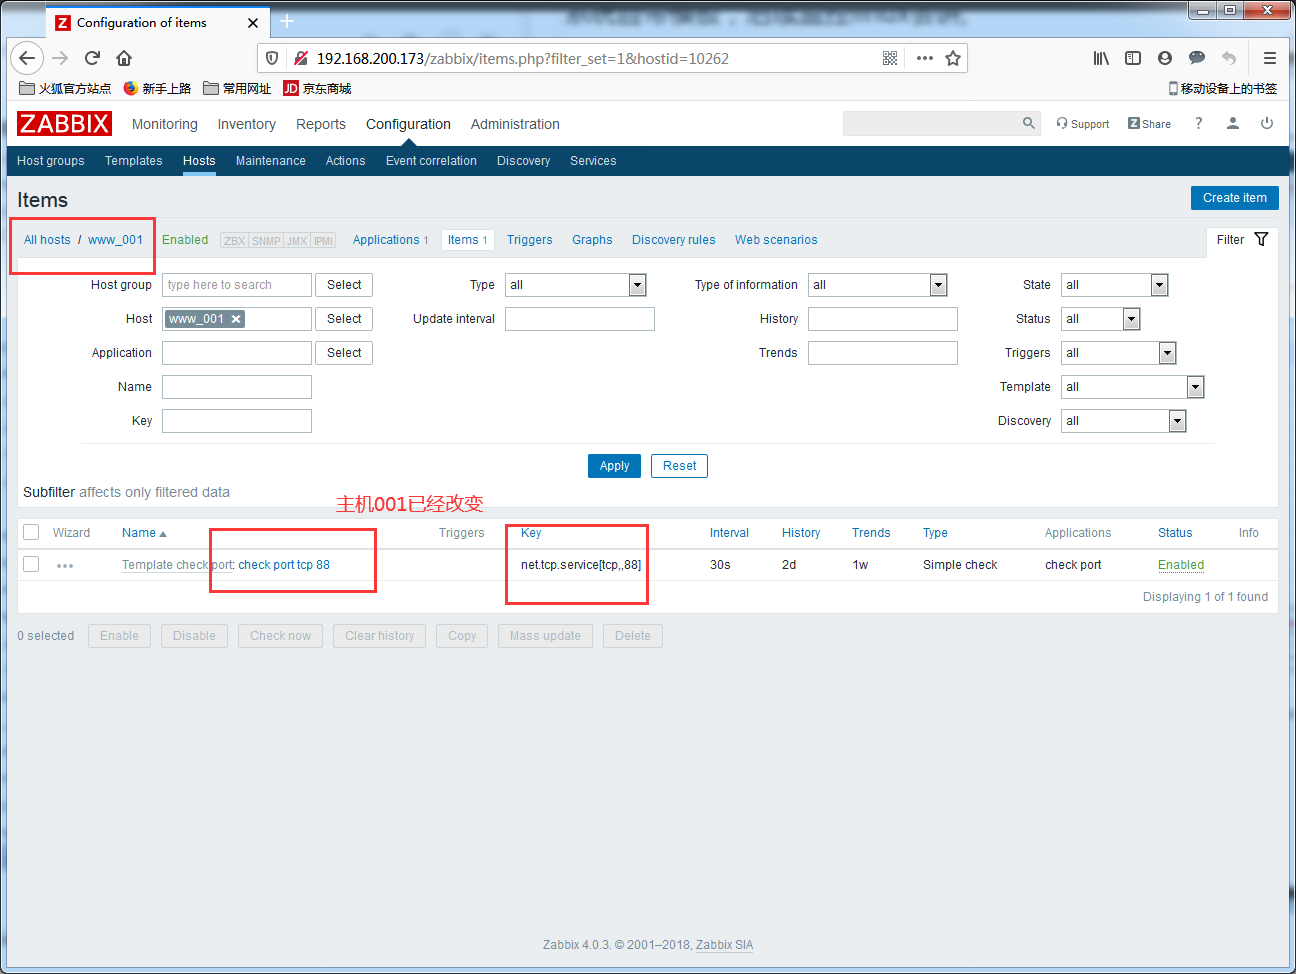The height and width of the screenshot is (974, 1296).
Task: Go to Templates submenu
Action: click(134, 161)
